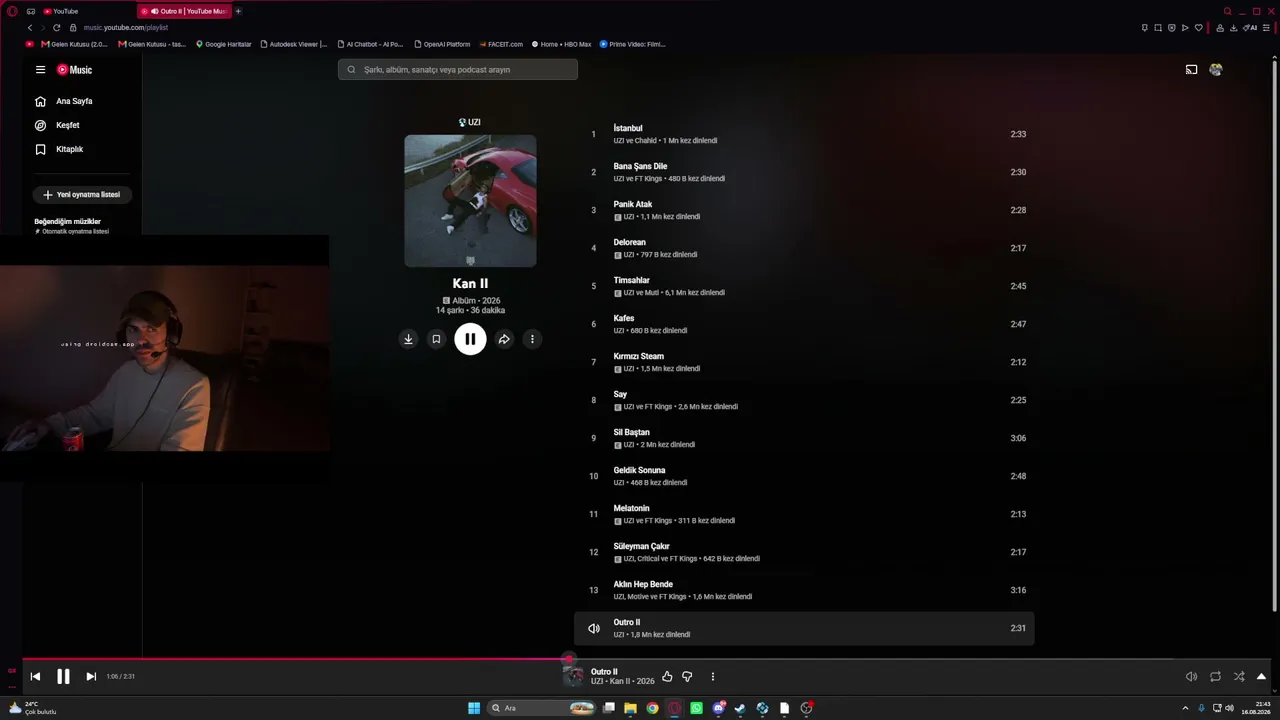This screenshot has width=1280, height=720.
Task: Toggle repeat mode
Action: click(x=1215, y=677)
